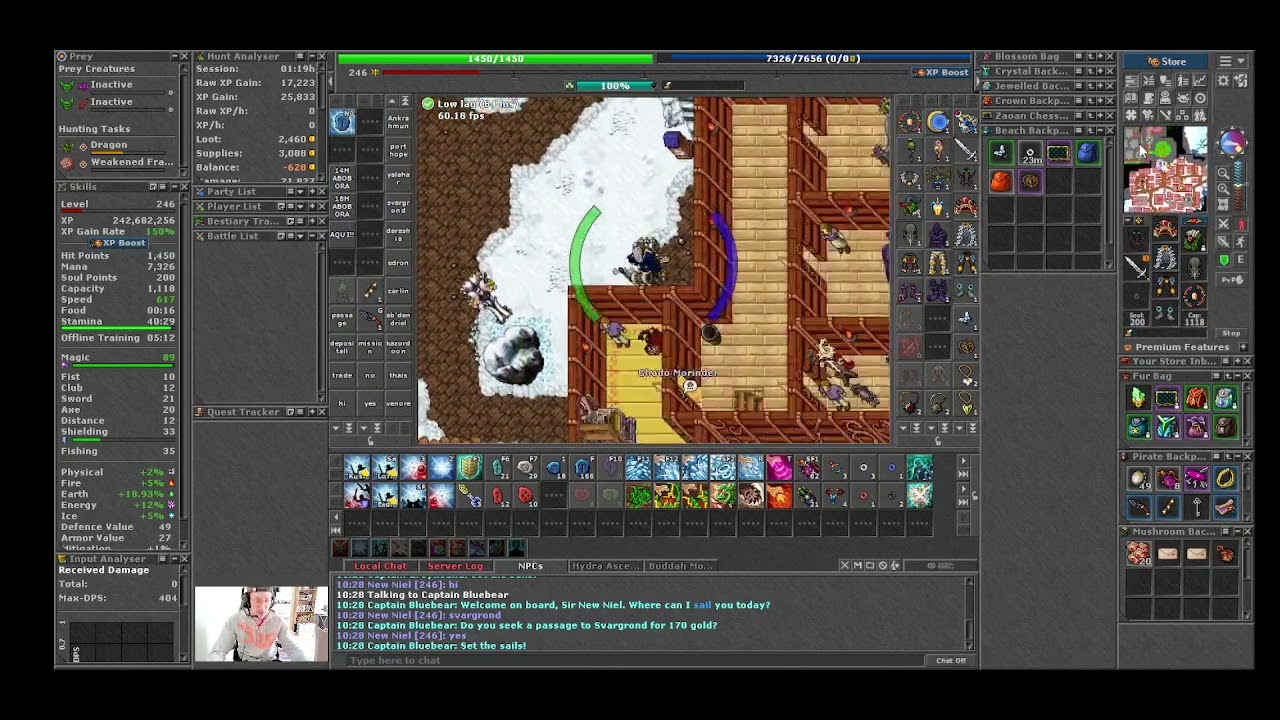This screenshot has width=1280, height=720.
Task: Select the equipped green backpack slot
Action: click(1194, 239)
